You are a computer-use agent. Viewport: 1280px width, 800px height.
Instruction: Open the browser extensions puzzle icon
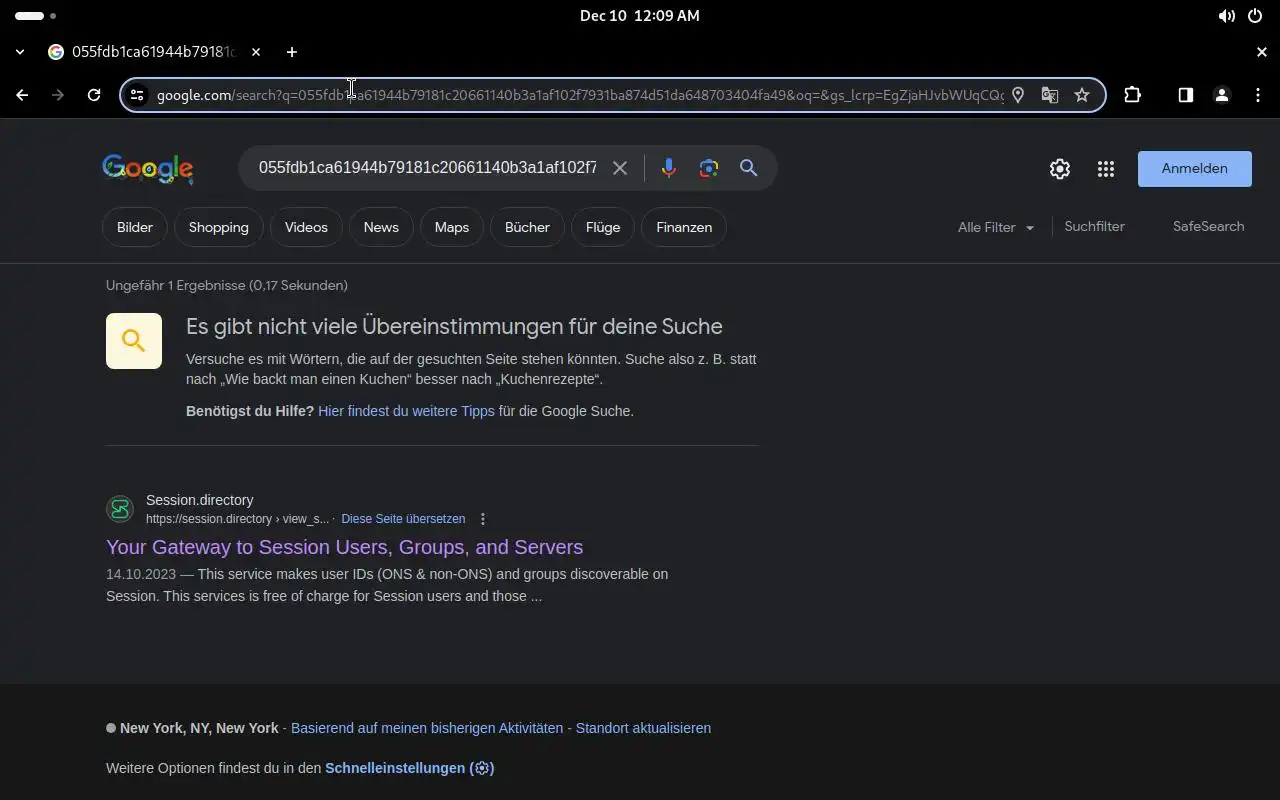(x=1132, y=95)
